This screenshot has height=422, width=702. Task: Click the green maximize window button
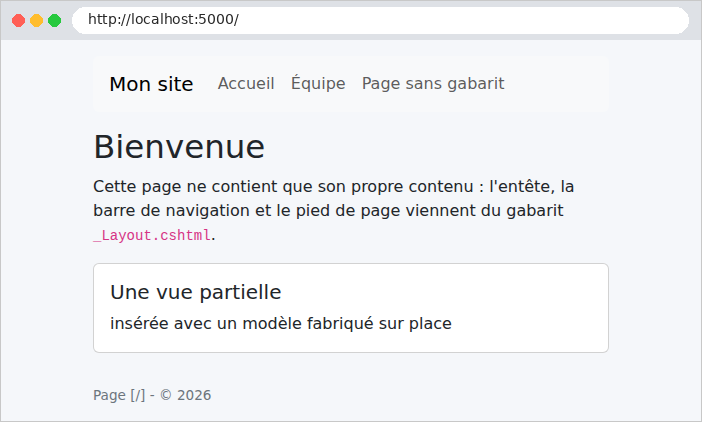pos(55,20)
